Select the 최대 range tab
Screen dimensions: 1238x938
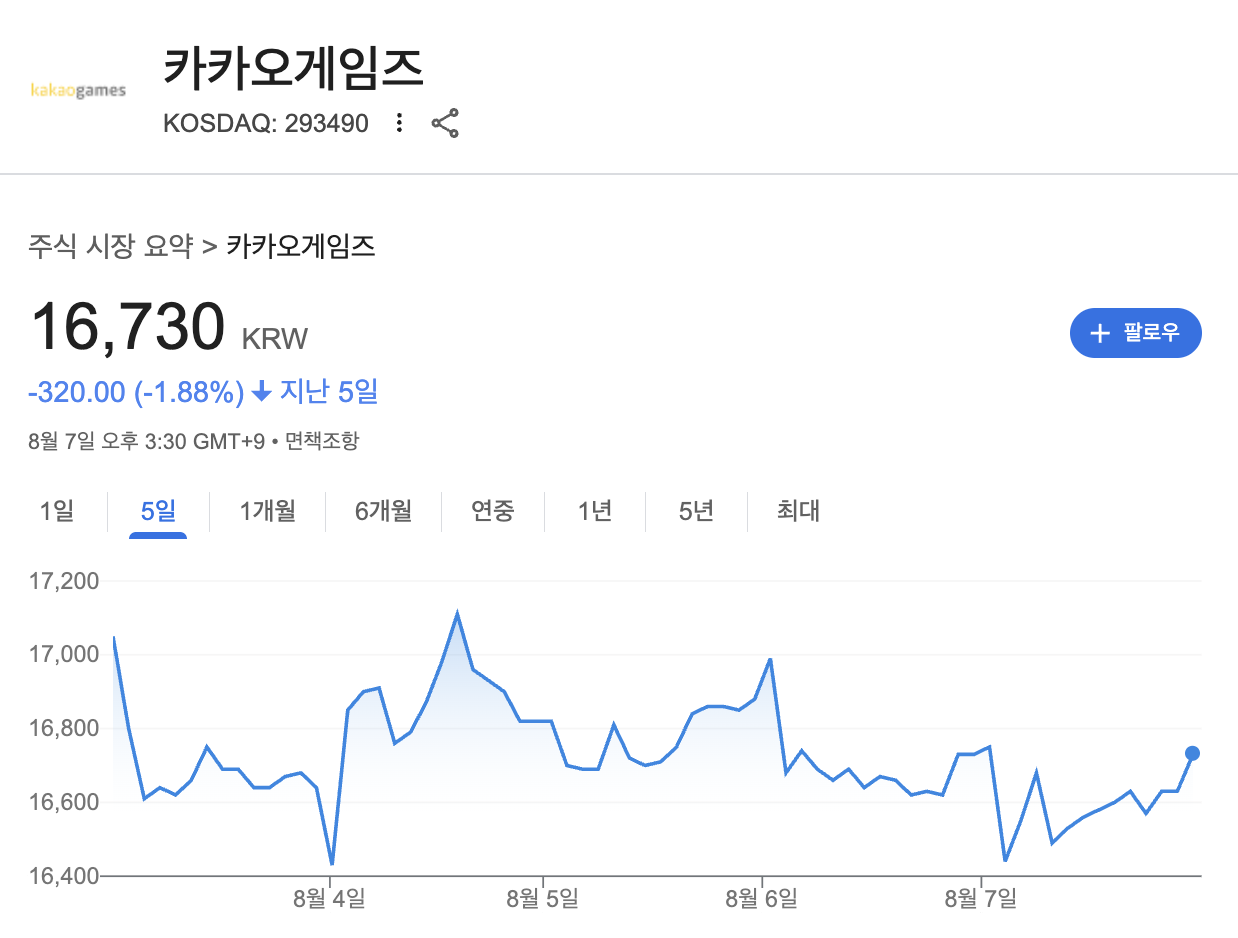tap(798, 511)
